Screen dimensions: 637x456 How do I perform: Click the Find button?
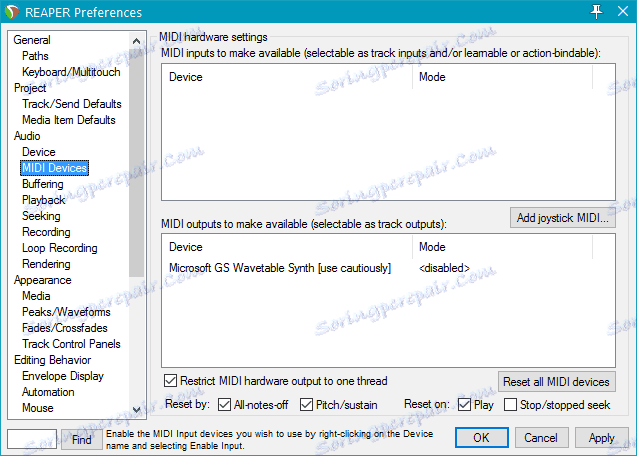(x=81, y=439)
